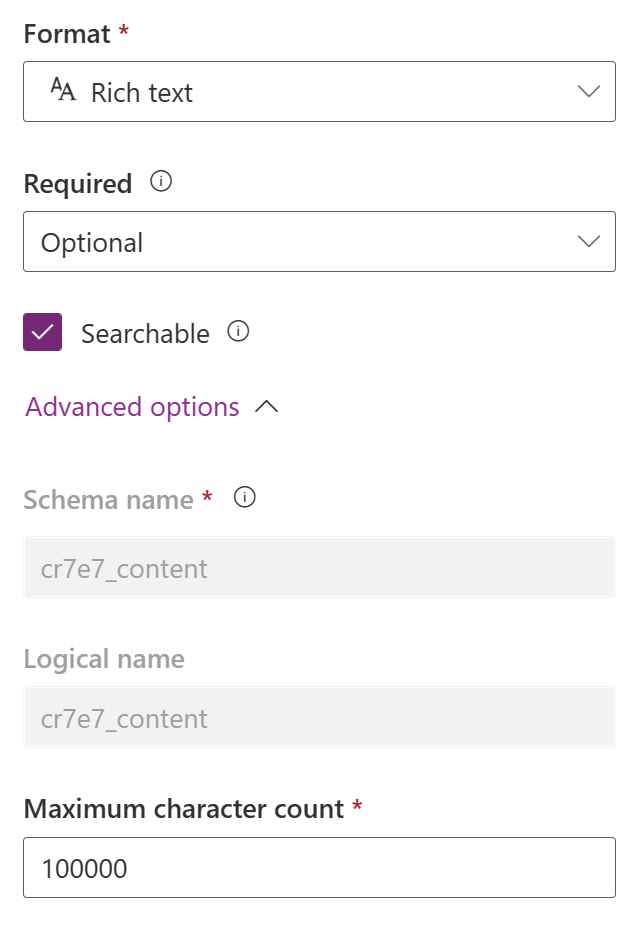Click the Rich text format icon

click(63, 91)
